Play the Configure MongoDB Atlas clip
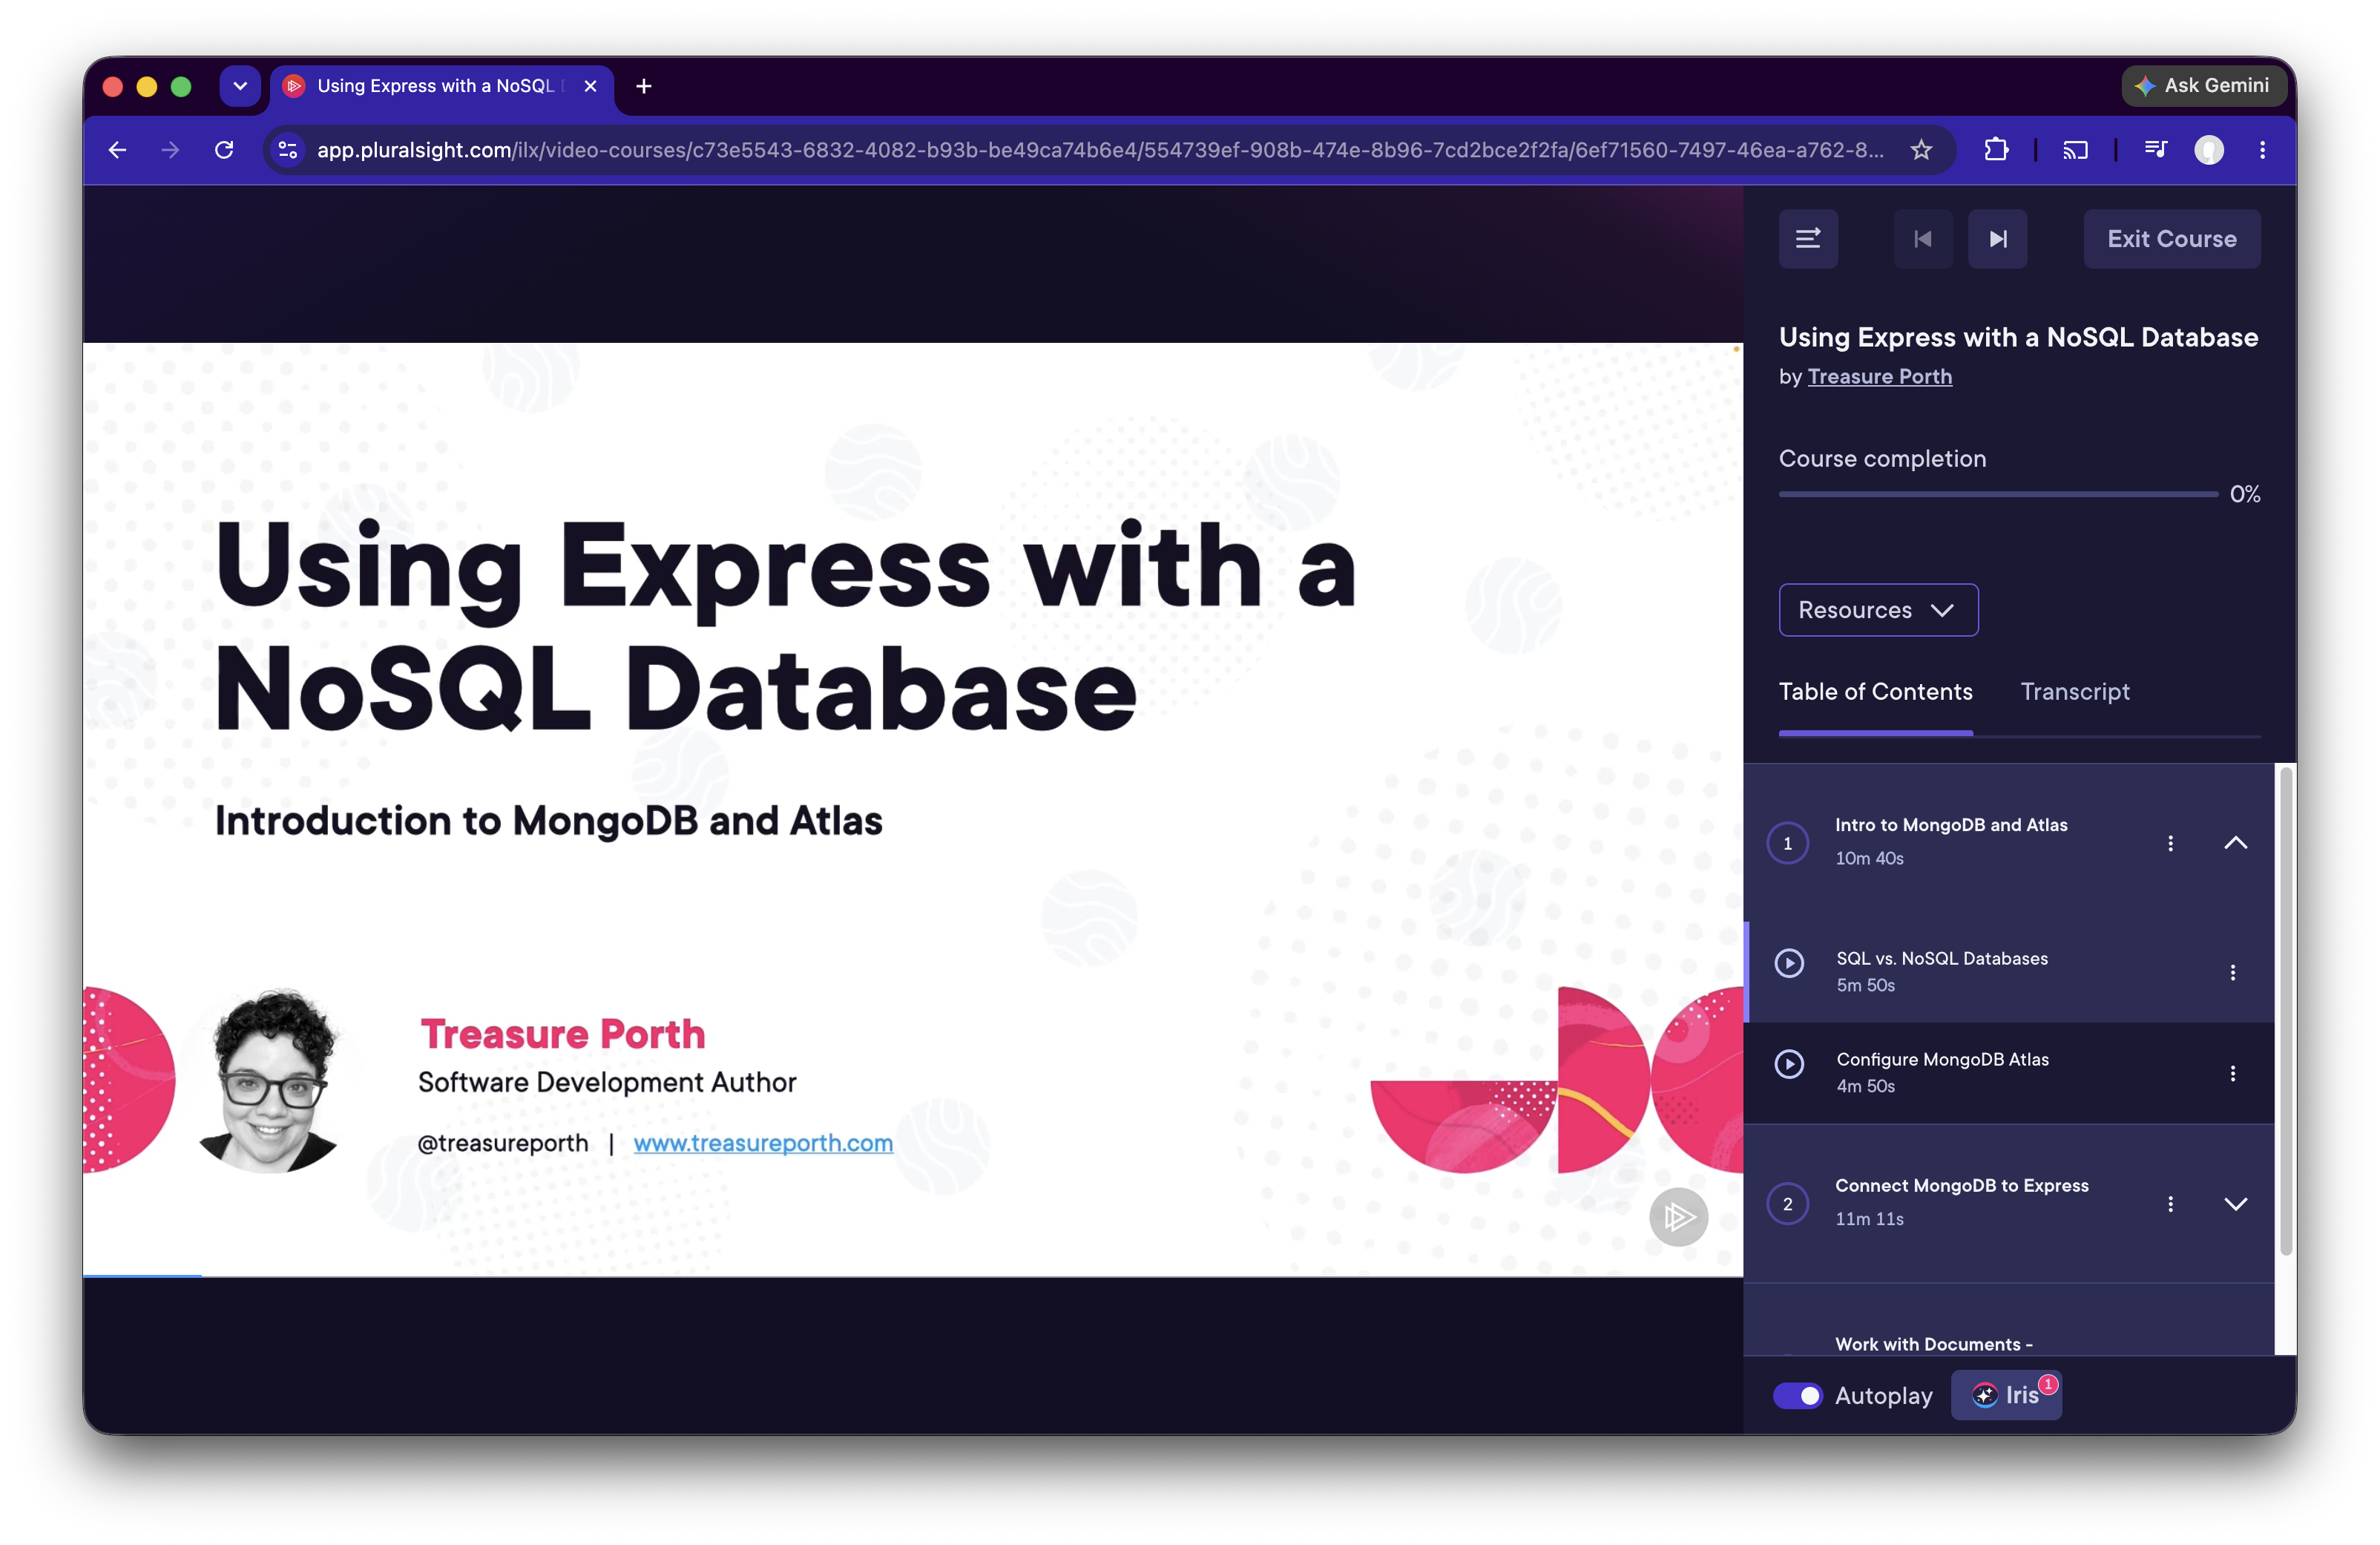The height and width of the screenshot is (1545, 2380). pos(1789,1063)
